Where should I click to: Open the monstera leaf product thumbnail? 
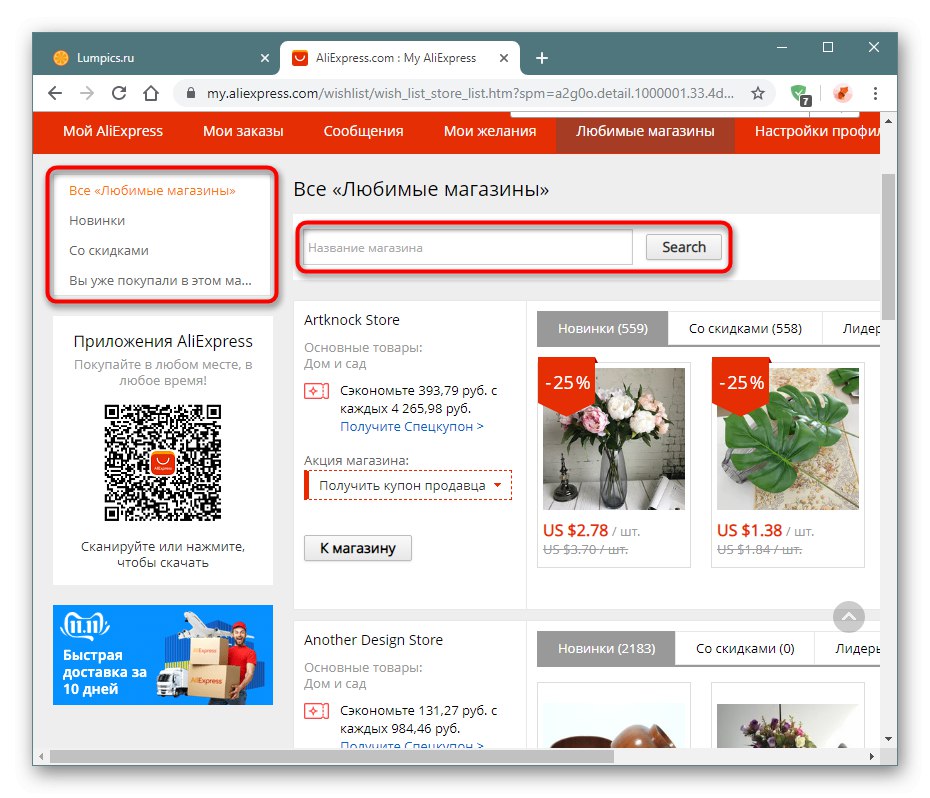pyautogui.click(x=788, y=438)
